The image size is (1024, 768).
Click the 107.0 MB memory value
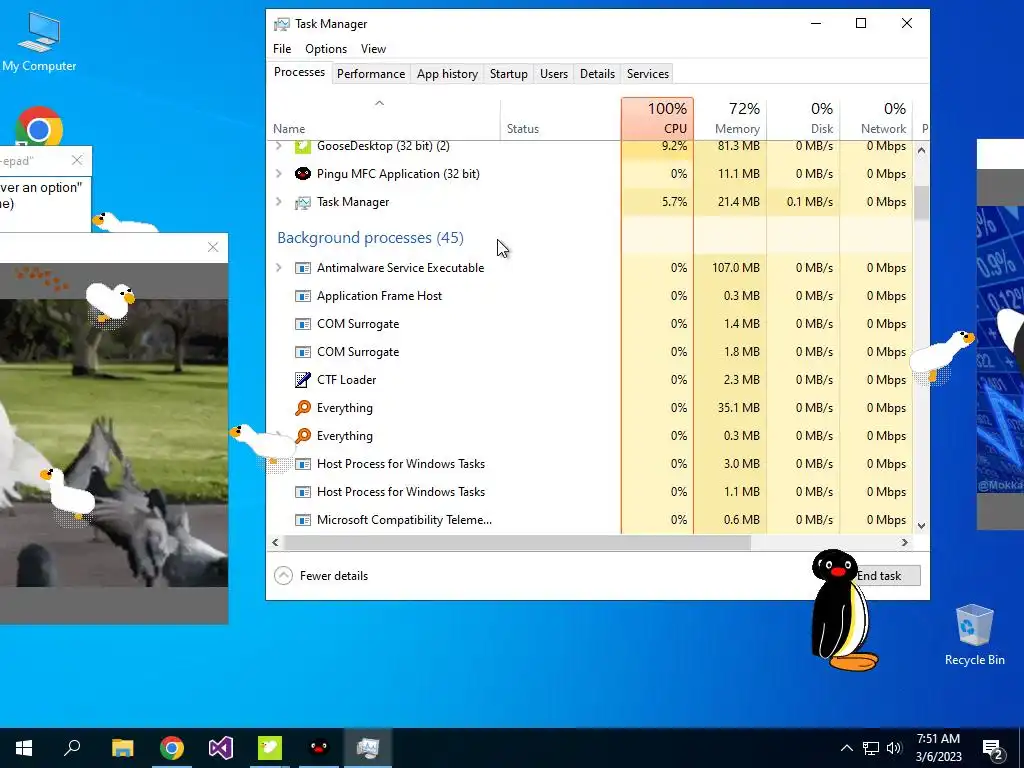click(x=735, y=268)
